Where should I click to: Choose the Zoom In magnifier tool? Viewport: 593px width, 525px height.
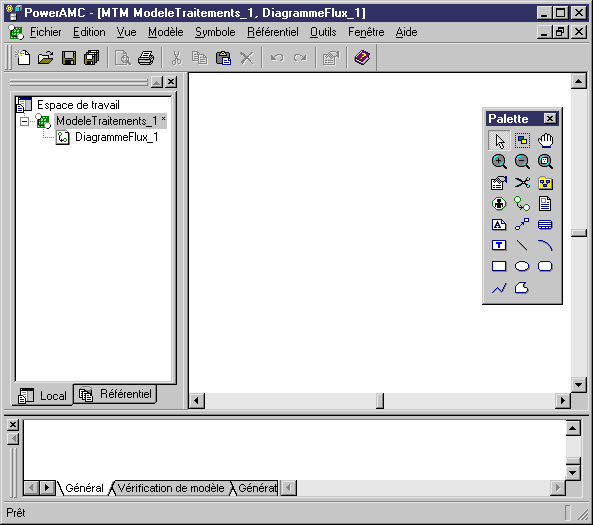pos(499,162)
